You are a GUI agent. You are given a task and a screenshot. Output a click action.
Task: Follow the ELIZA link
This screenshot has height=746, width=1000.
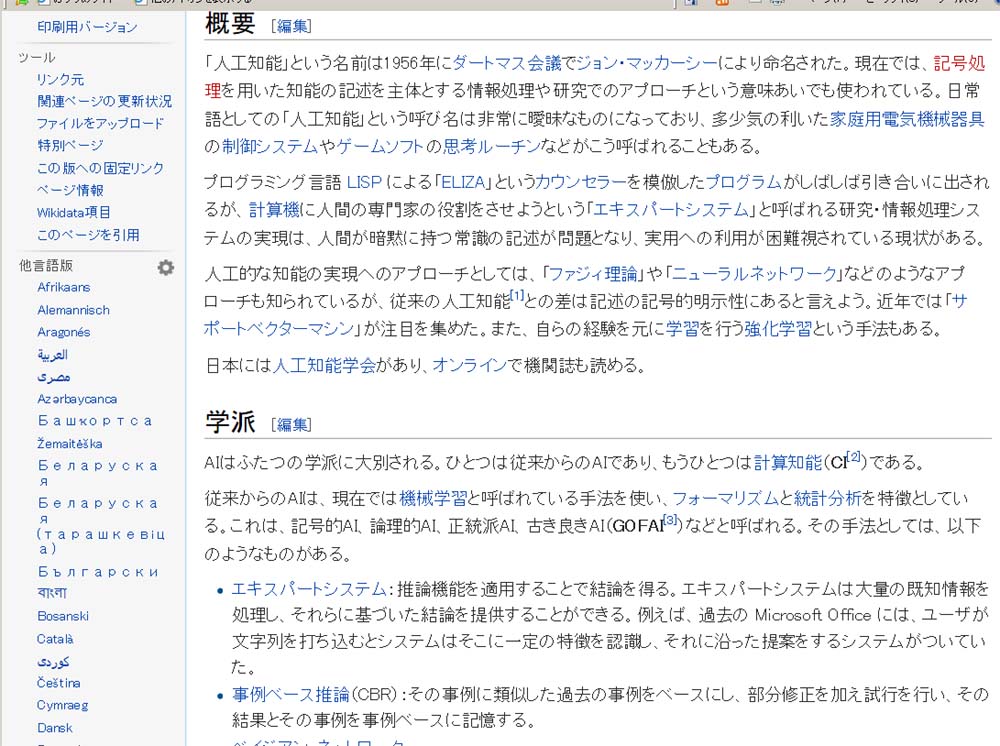coord(463,182)
